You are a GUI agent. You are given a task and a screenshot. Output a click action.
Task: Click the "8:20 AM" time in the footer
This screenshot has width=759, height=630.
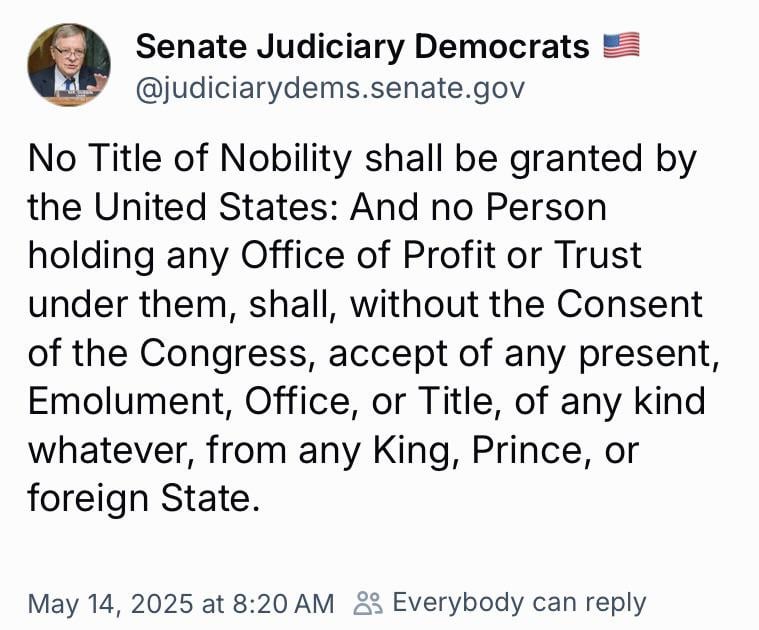(x=285, y=604)
